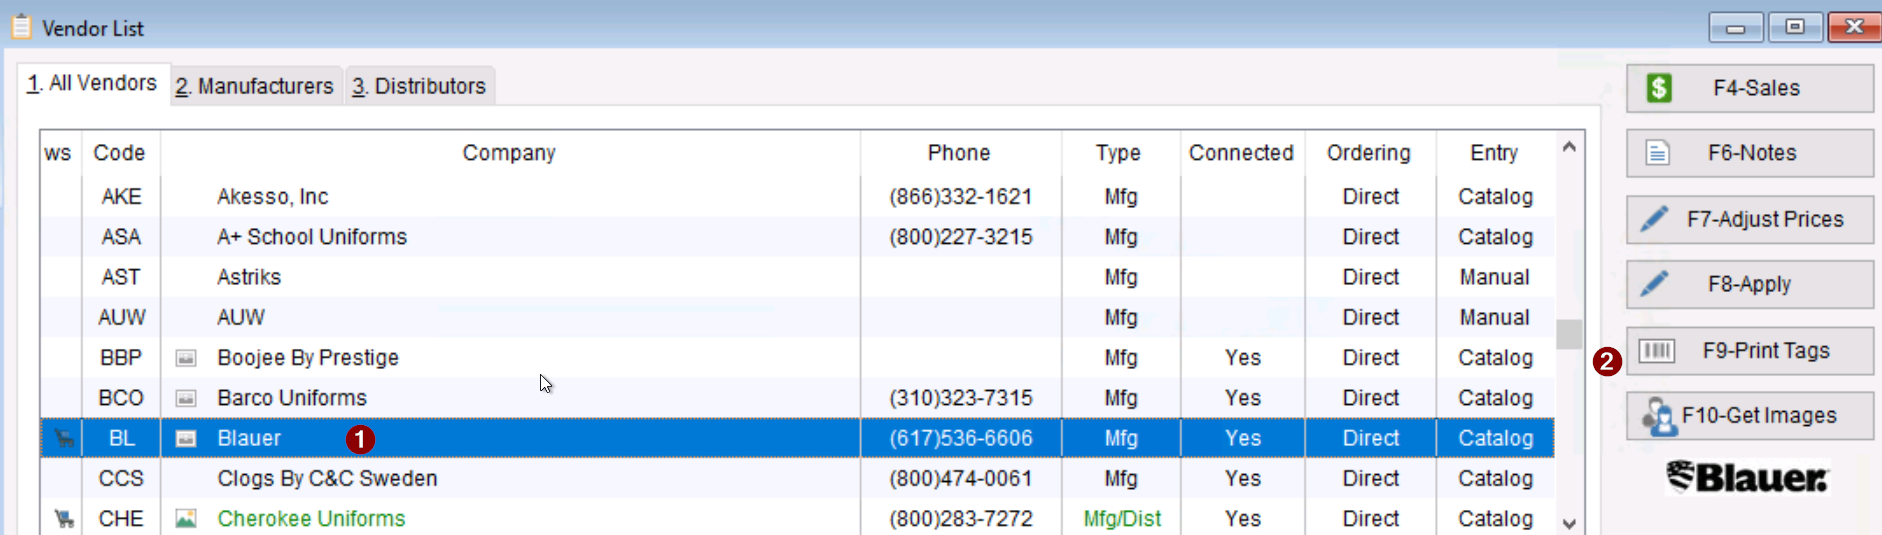This screenshot has height=535, width=1882.
Task: Click the cart icon in the CHE row
Action: pos(64,518)
